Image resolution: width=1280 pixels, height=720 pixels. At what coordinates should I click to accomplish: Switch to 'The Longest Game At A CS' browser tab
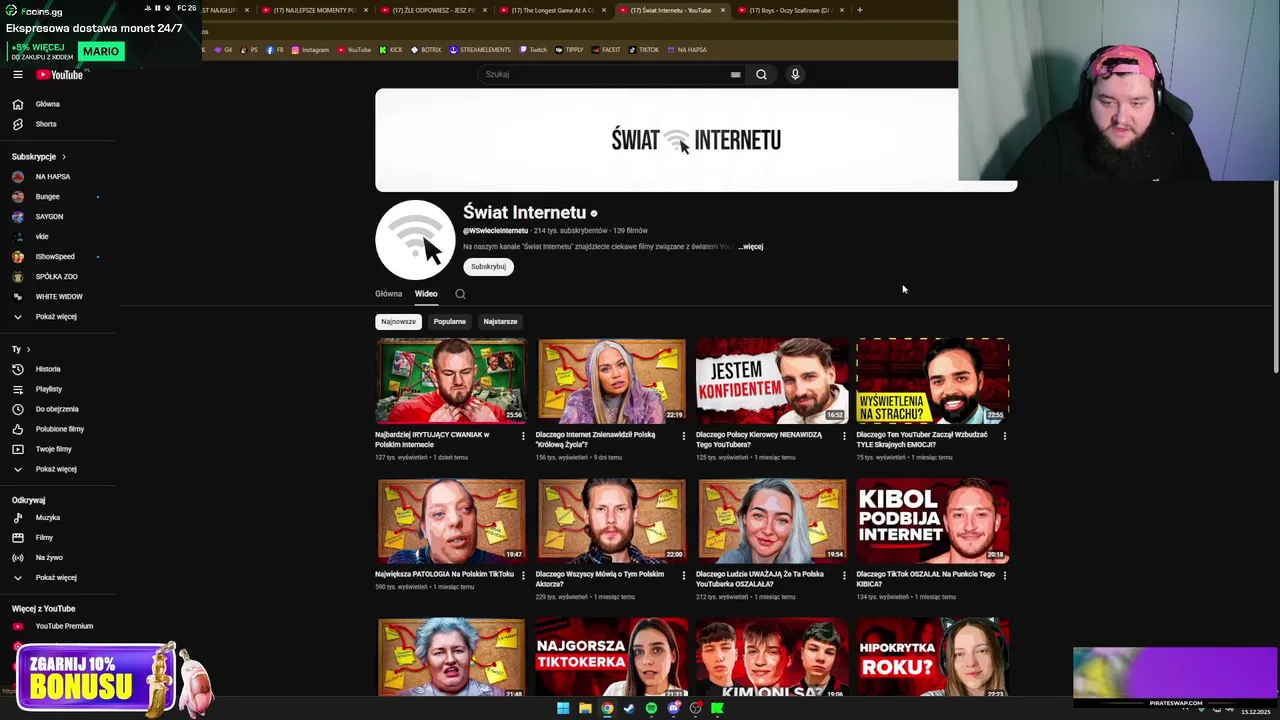click(x=553, y=10)
